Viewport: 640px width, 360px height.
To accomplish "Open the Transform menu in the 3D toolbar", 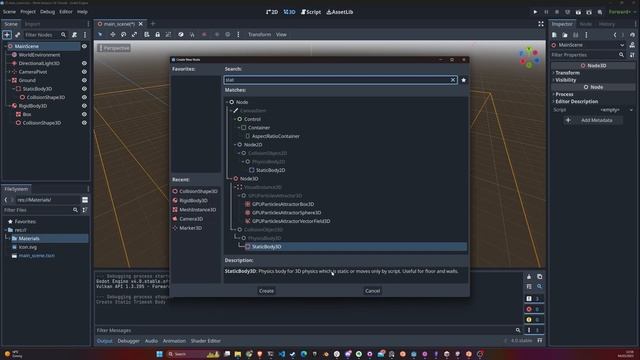I will 260,35.
